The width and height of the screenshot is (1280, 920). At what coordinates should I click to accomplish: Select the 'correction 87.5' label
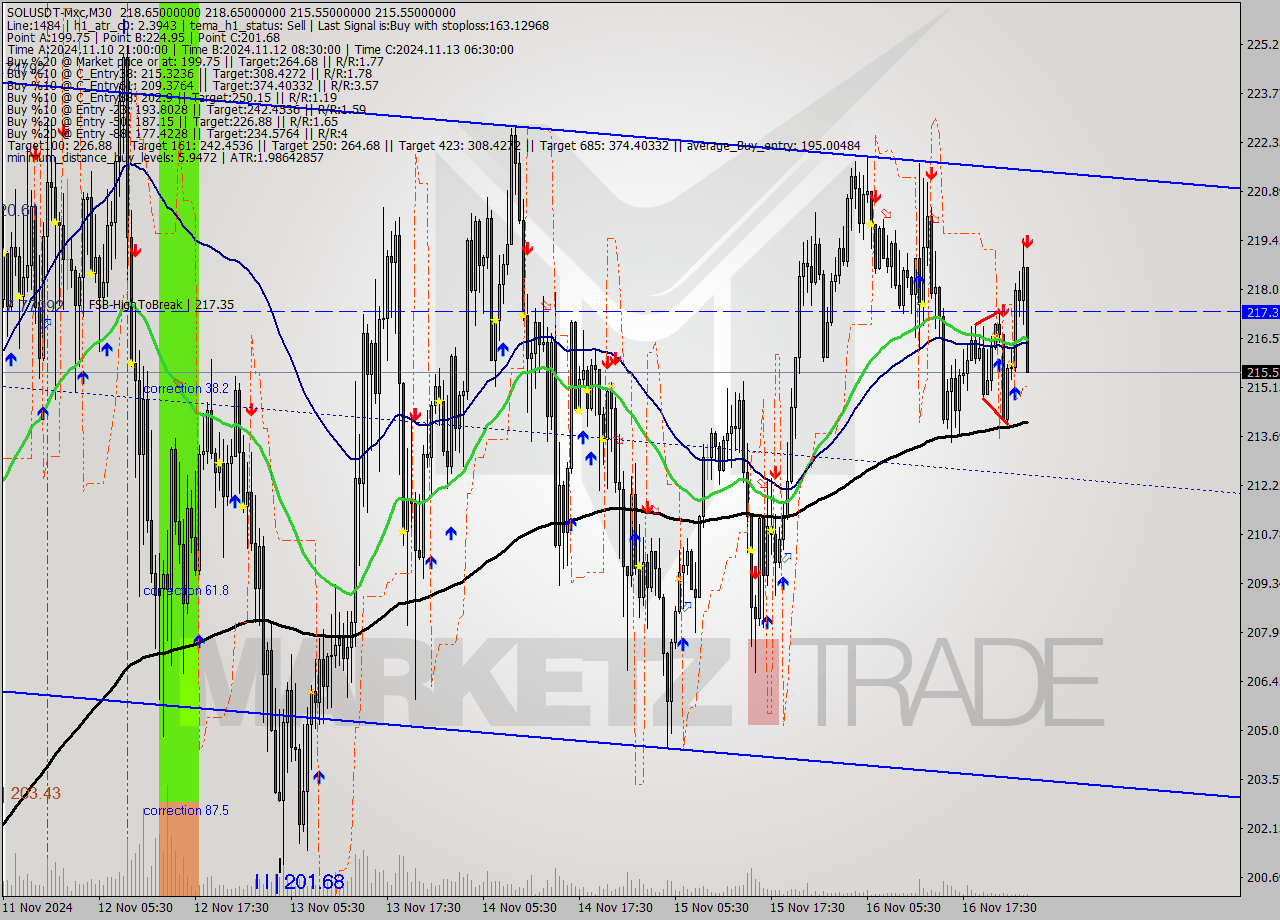point(186,810)
